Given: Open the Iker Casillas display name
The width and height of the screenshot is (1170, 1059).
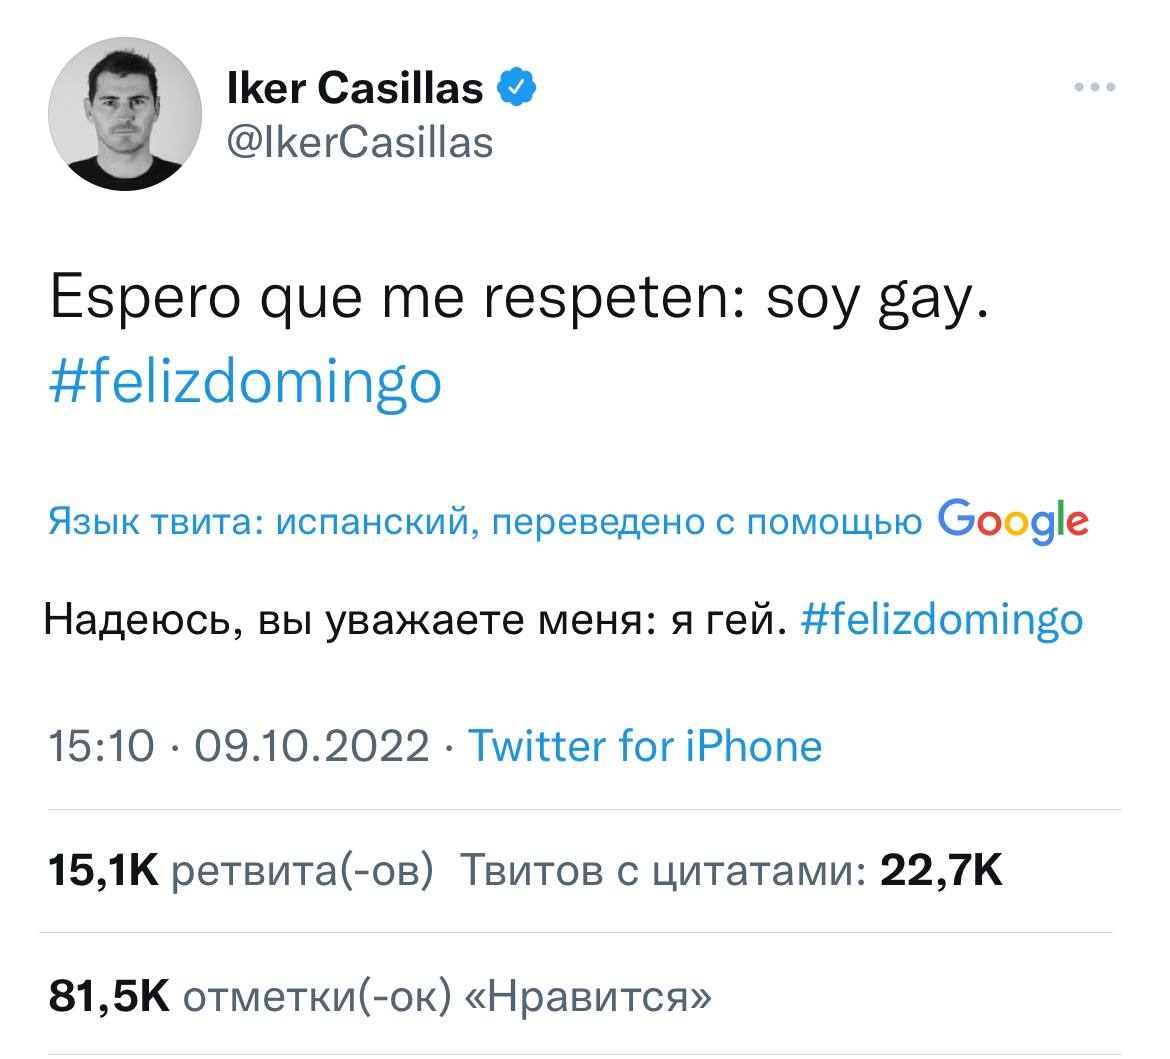Looking at the screenshot, I should [x=356, y=90].
